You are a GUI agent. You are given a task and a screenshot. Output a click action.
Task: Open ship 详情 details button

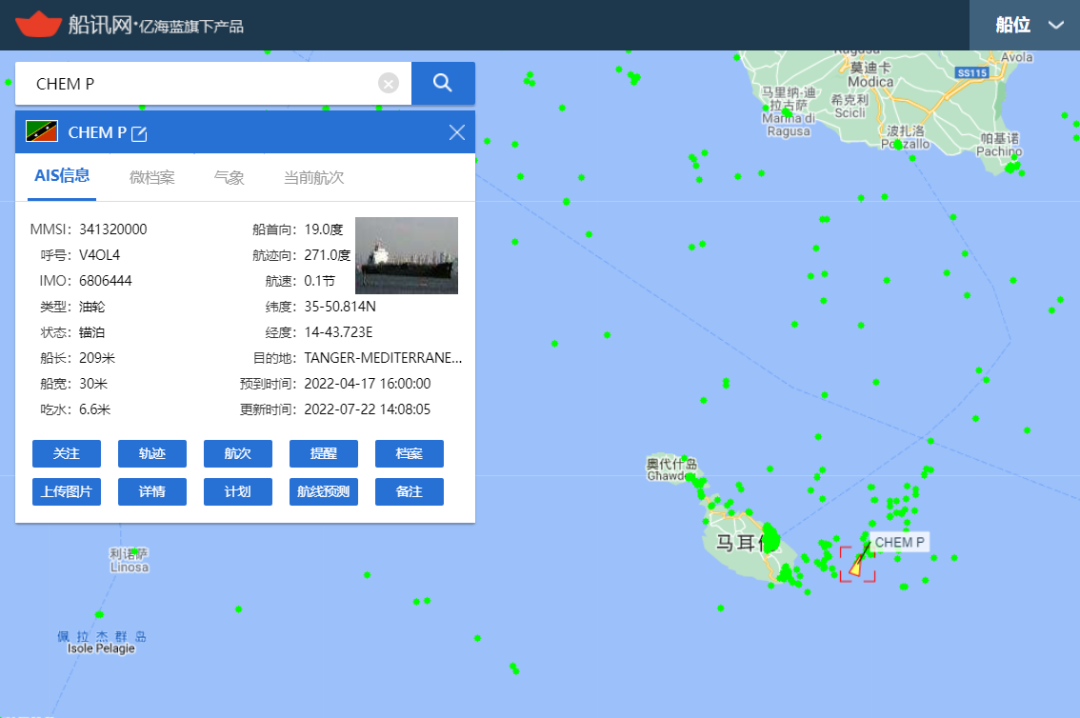coord(152,492)
